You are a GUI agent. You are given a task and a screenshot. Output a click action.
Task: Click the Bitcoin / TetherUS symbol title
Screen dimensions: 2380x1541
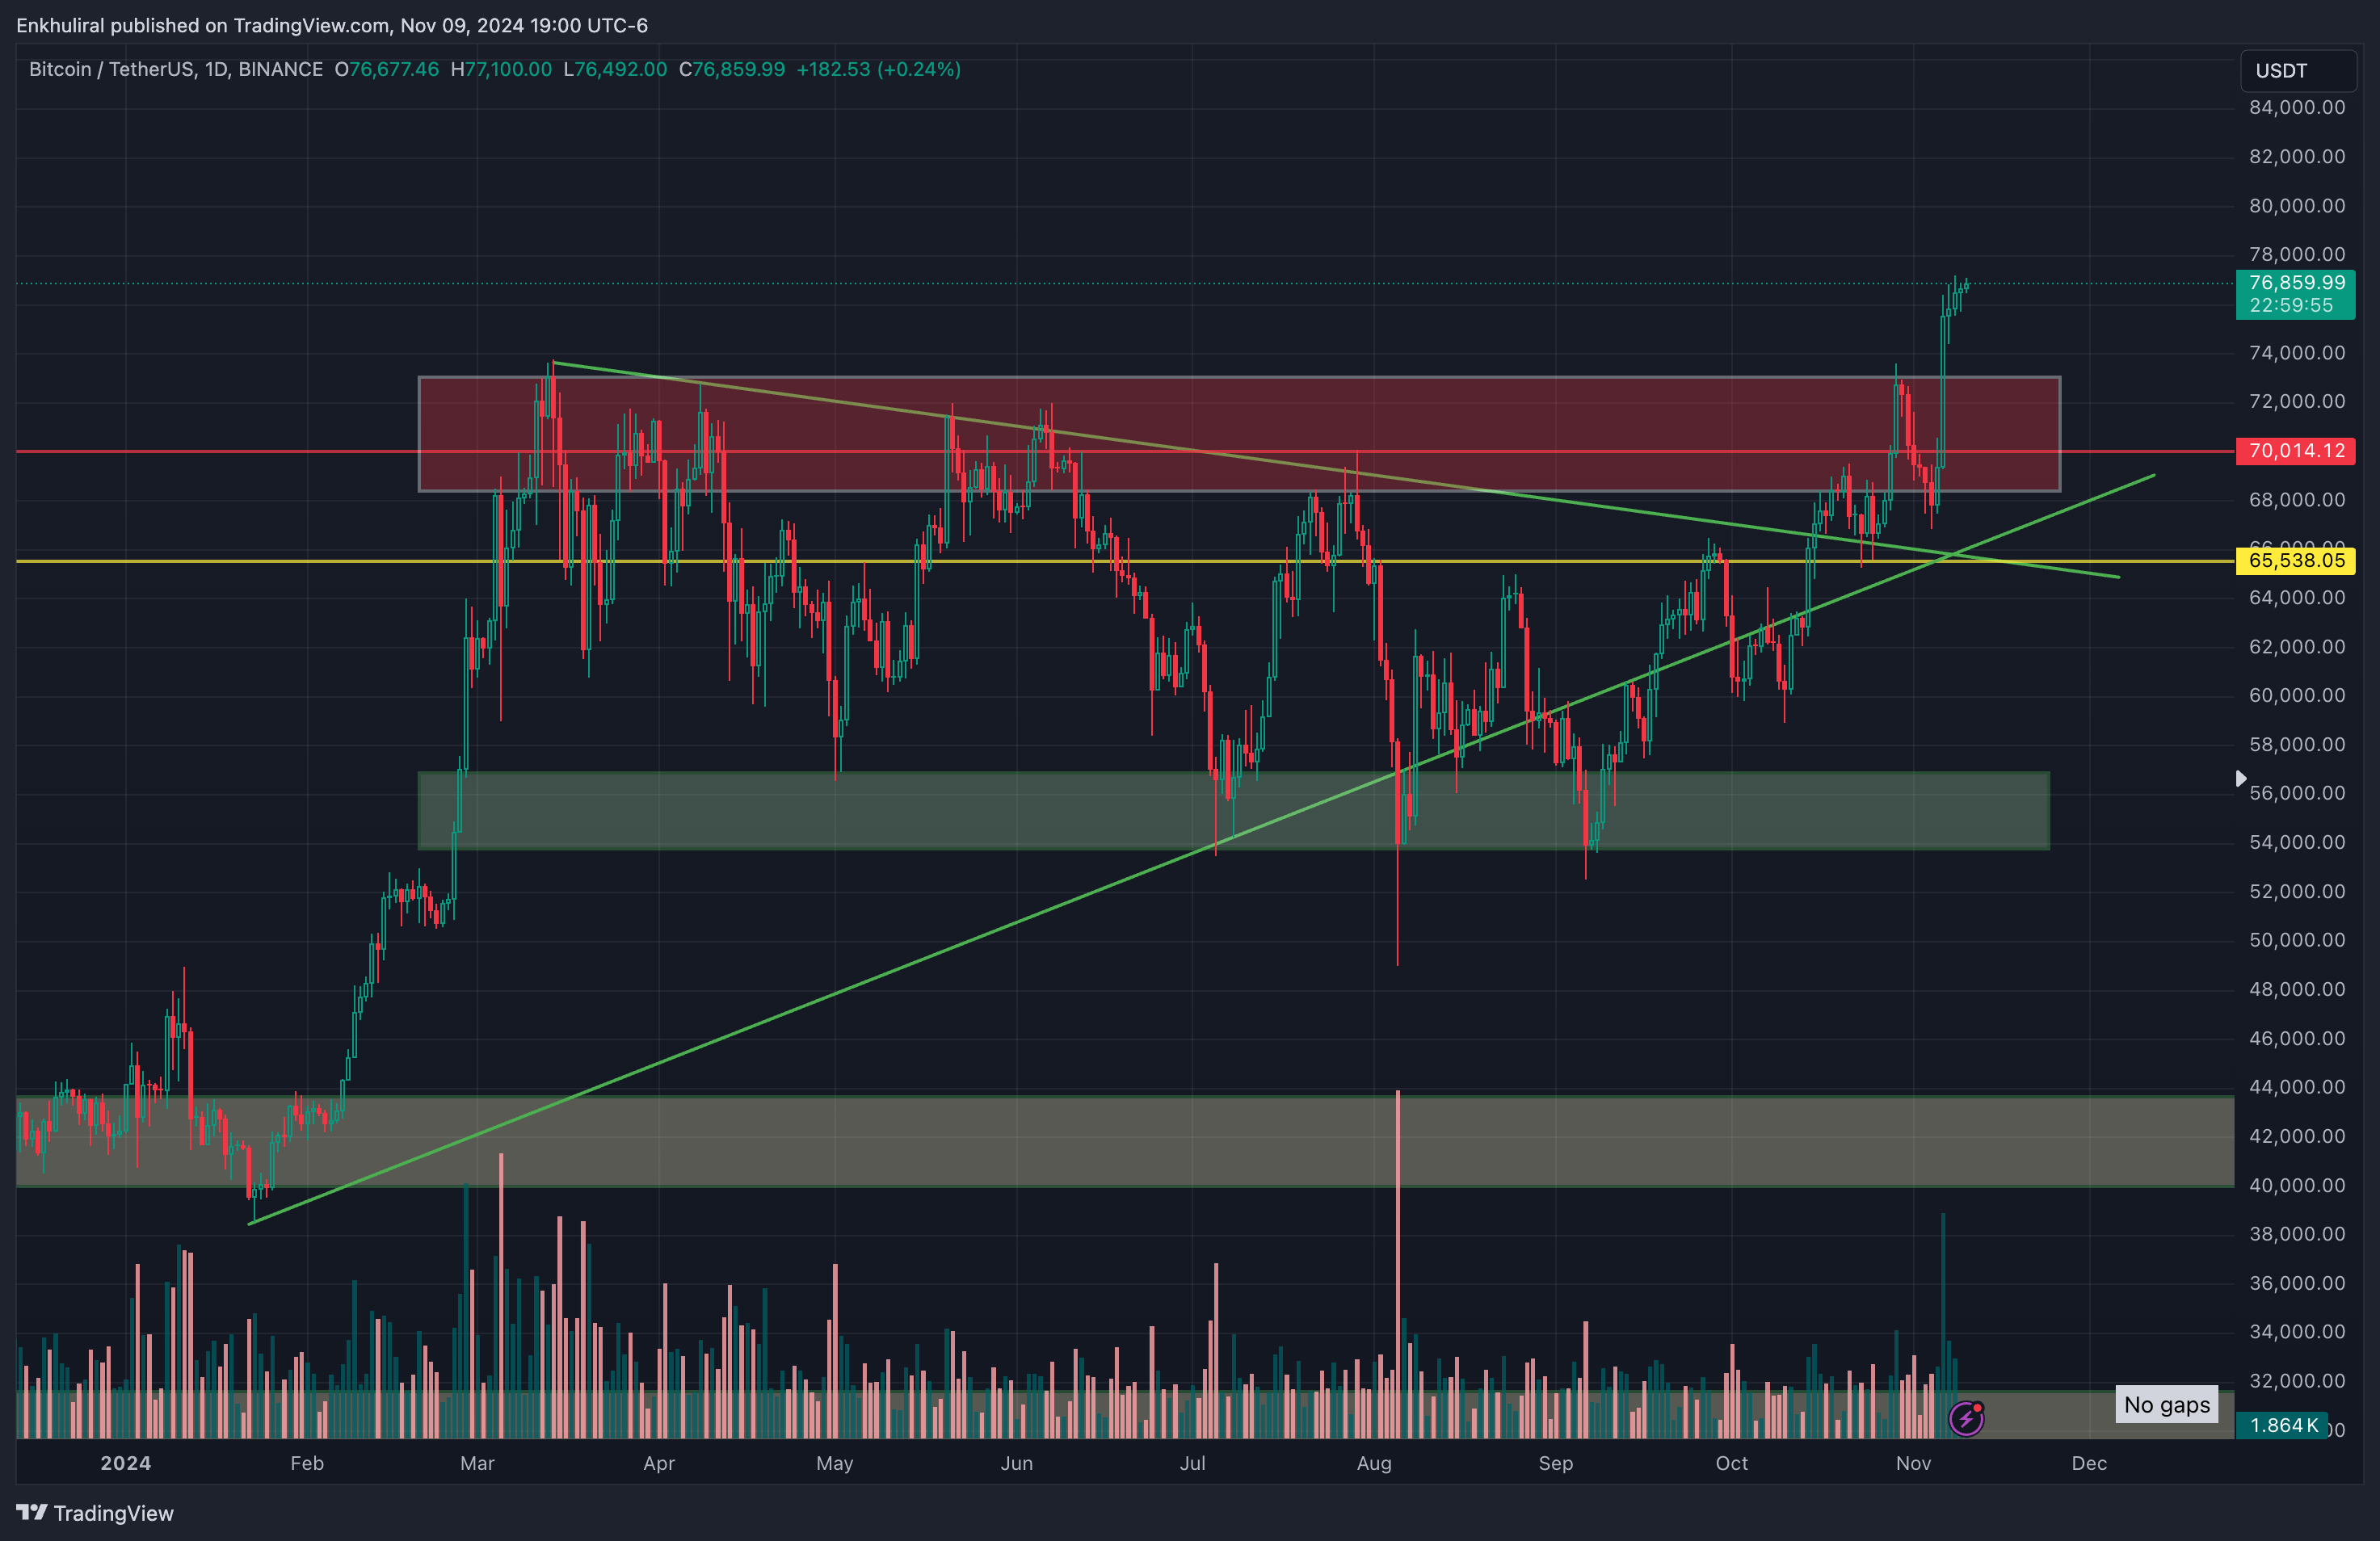pos(112,69)
